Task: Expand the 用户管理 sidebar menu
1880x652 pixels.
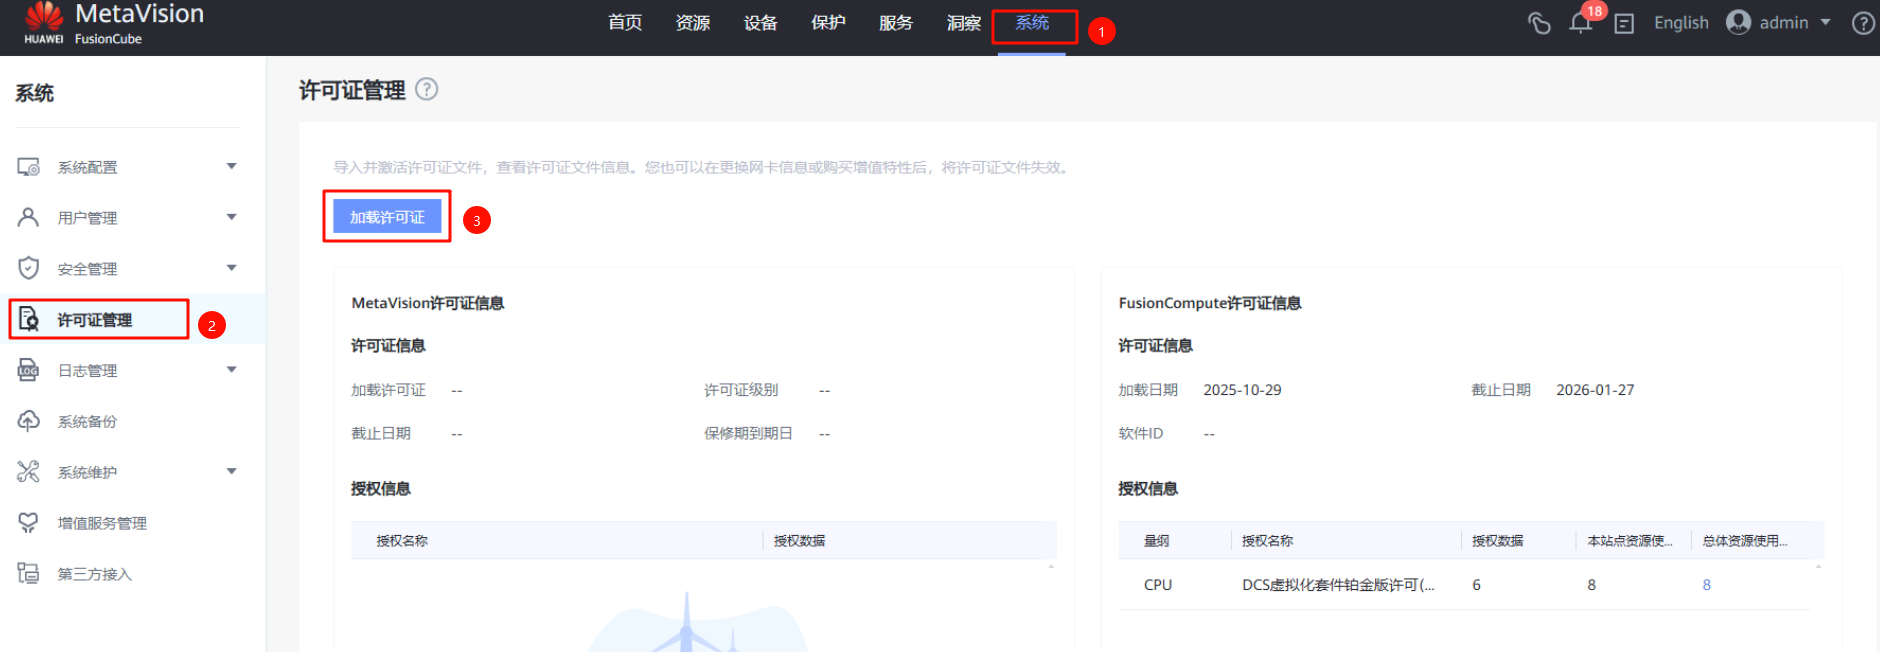Action: (x=231, y=217)
